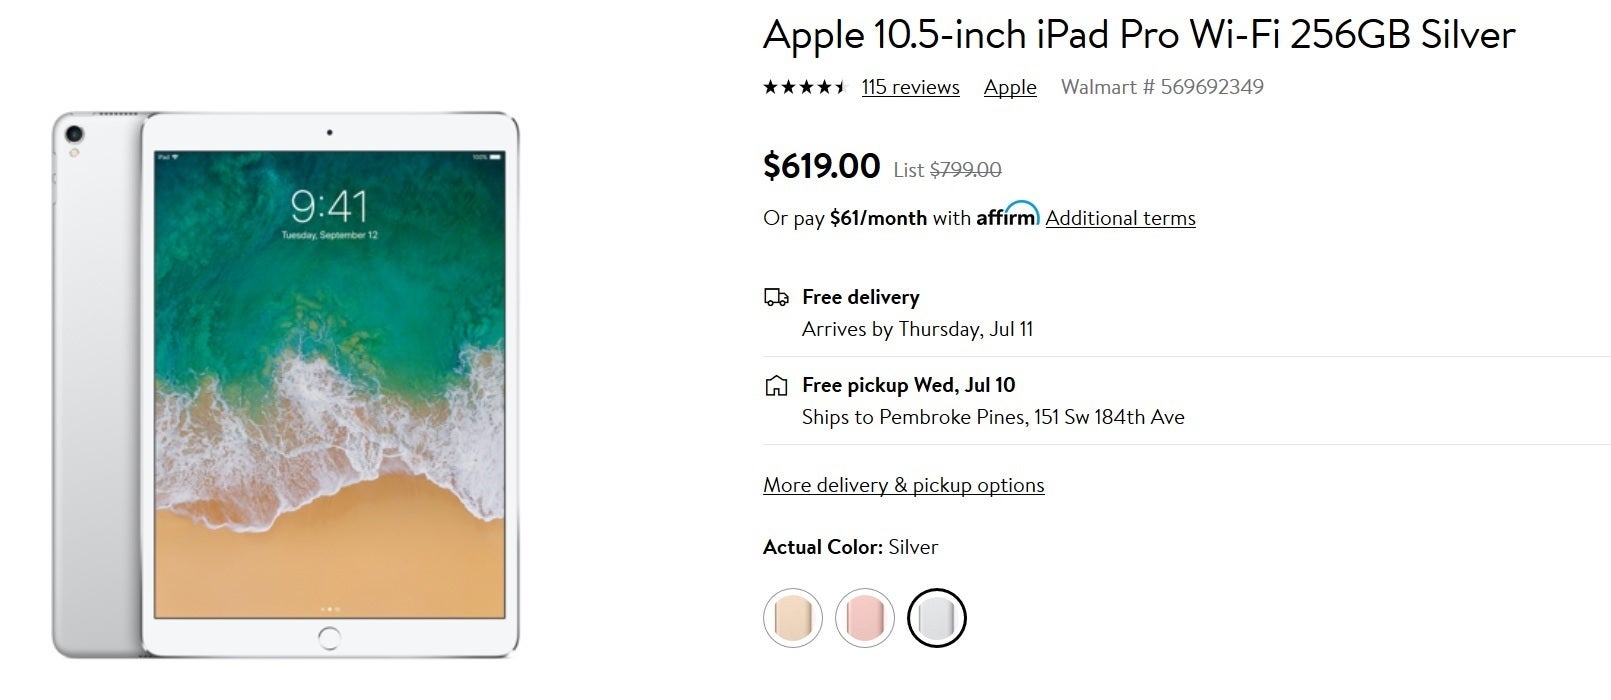Click the delivery truck icon

(x=776, y=297)
